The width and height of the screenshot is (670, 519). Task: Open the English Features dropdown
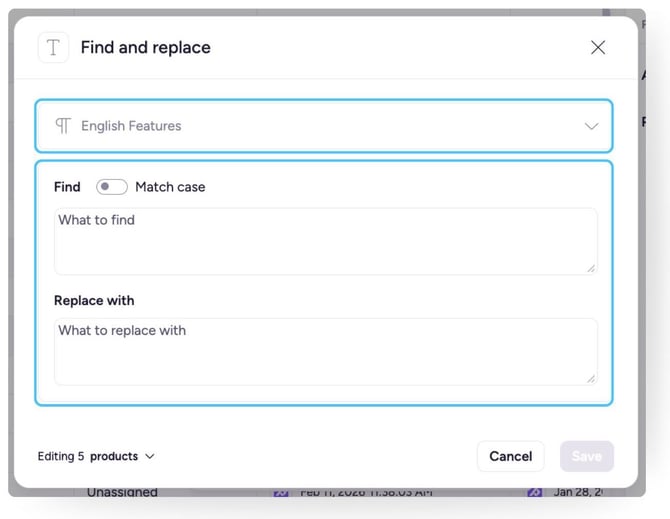(323, 126)
